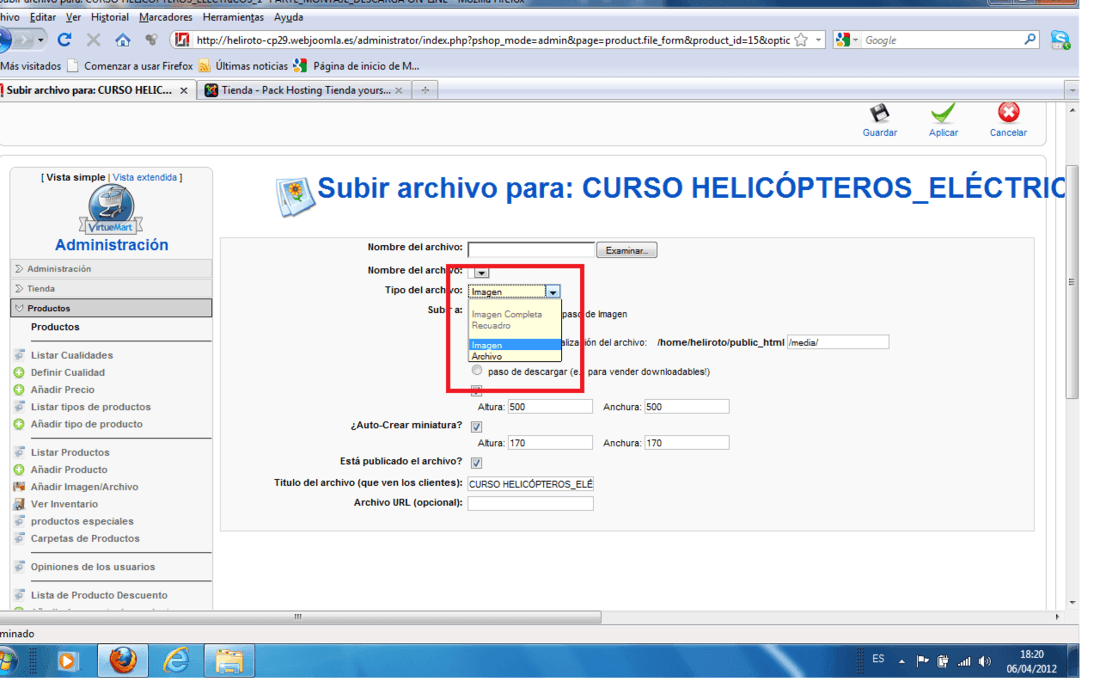
Task: Toggle the ¿Auto-Crear miniatura? checkbox
Action: (x=476, y=426)
